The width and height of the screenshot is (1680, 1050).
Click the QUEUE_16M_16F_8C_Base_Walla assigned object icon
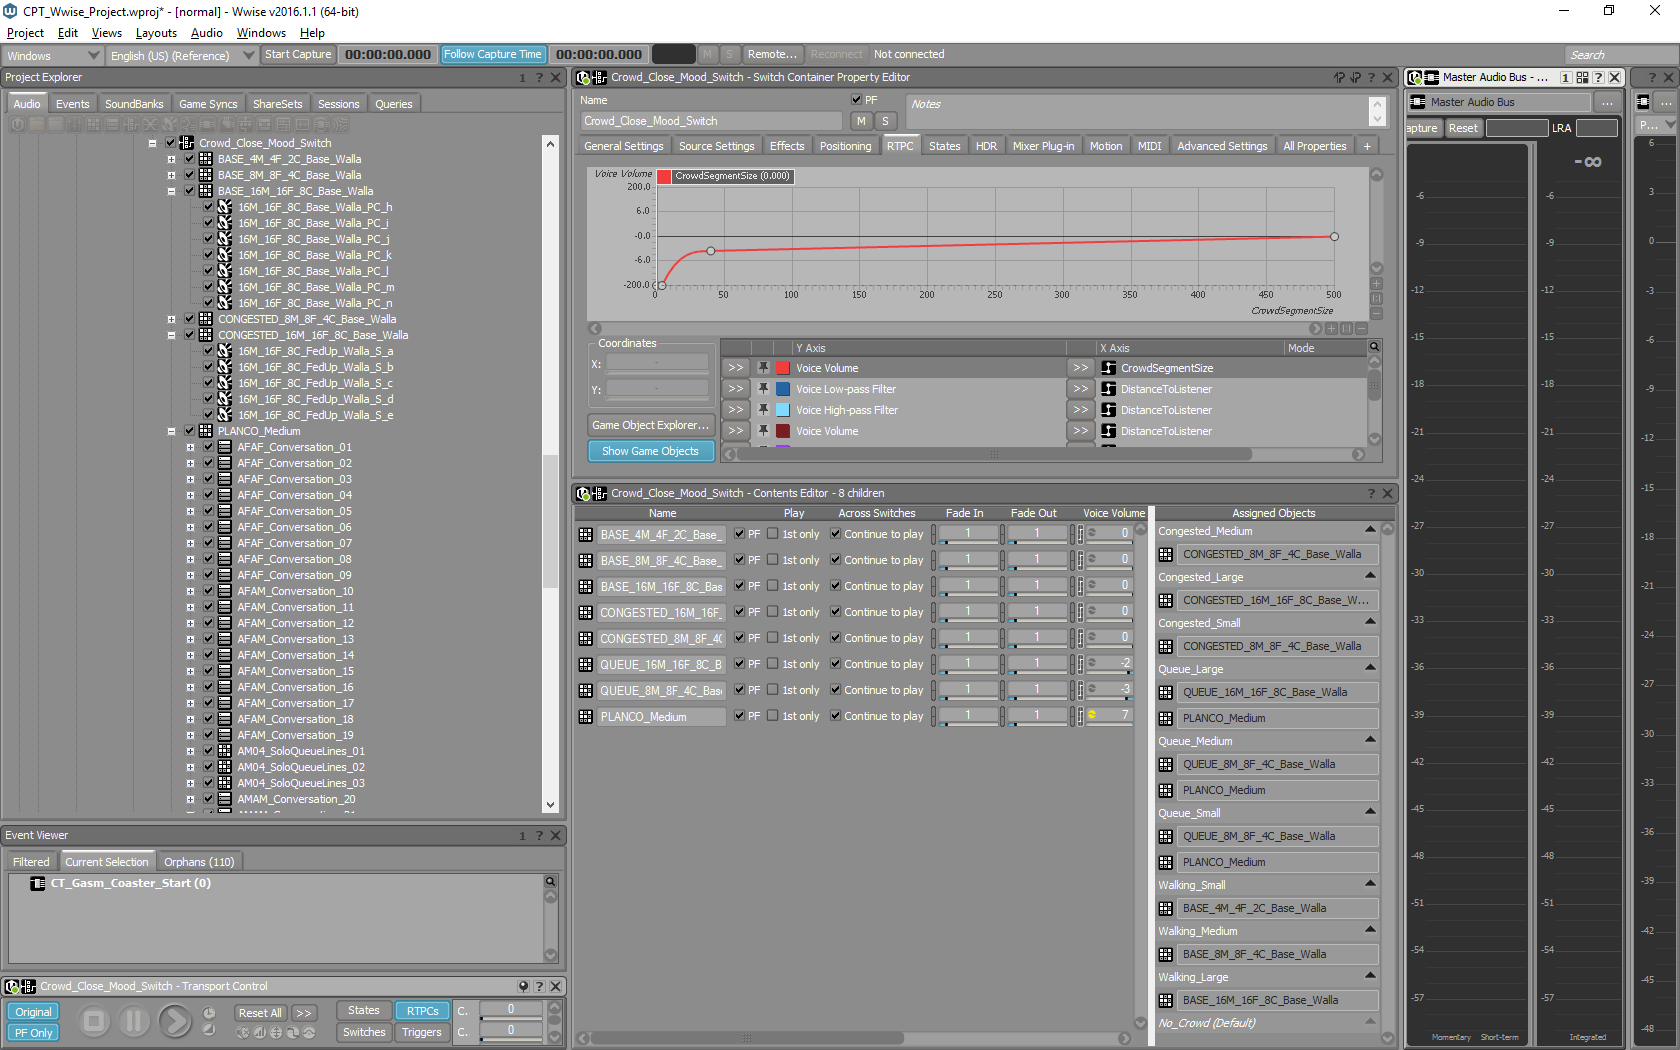pos(1166,692)
